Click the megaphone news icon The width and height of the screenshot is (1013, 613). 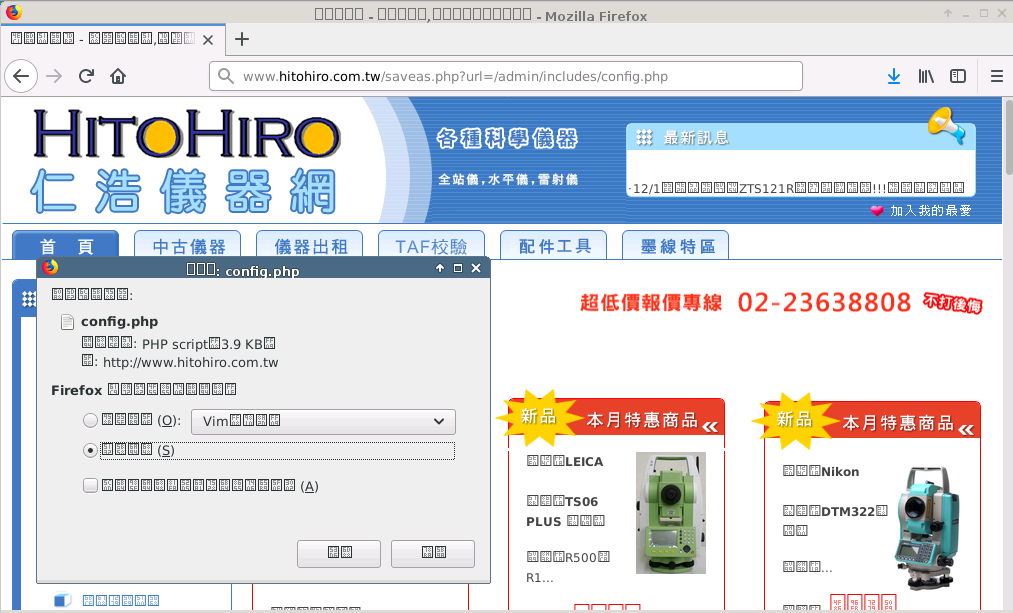coord(946,124)
